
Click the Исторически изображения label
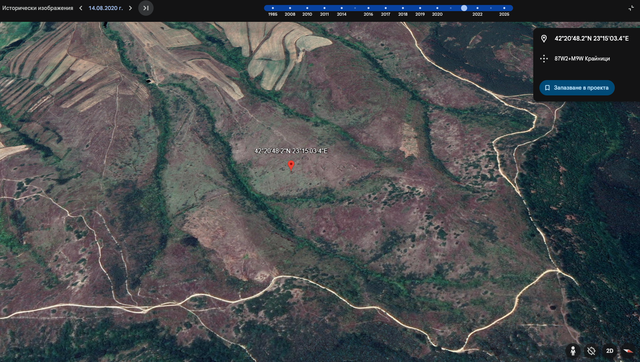(38, 8)
